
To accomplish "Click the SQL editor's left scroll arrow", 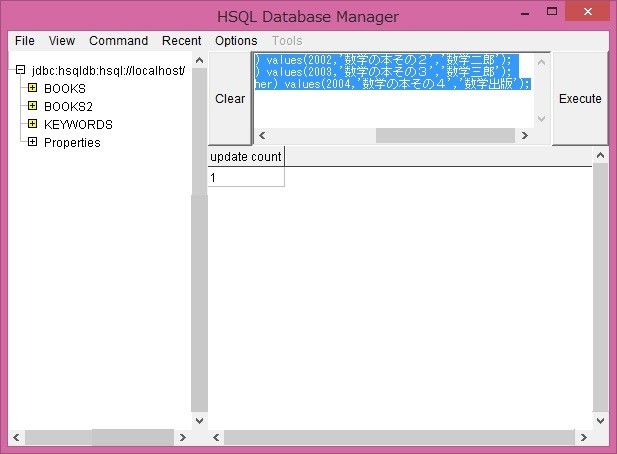I will click(x=262, y=136).
